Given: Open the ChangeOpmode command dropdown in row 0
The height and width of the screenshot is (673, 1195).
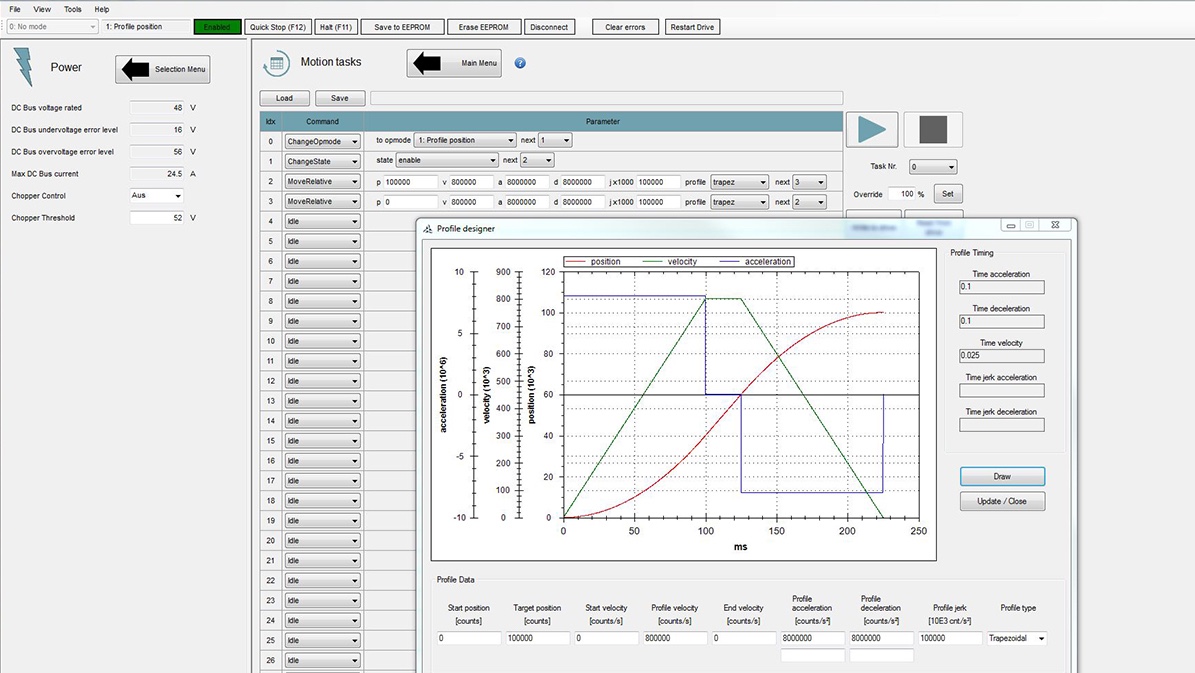Looking at the screenshot, I should (322, 141).
